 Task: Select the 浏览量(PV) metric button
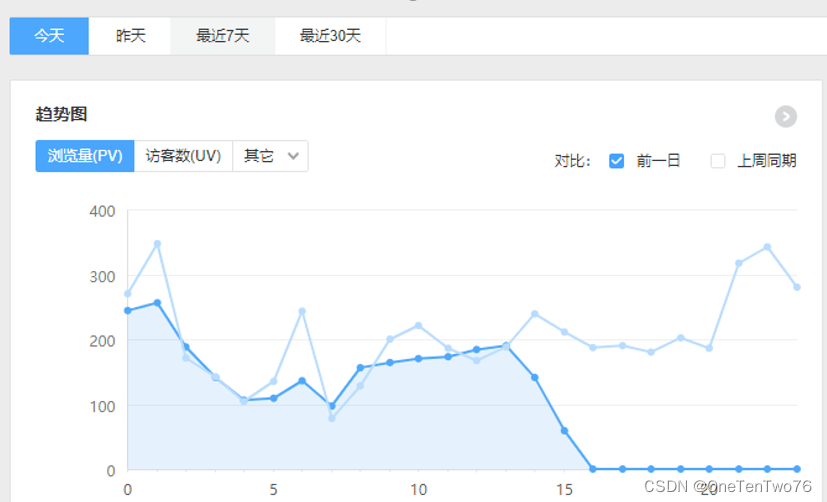click(85, 156)
